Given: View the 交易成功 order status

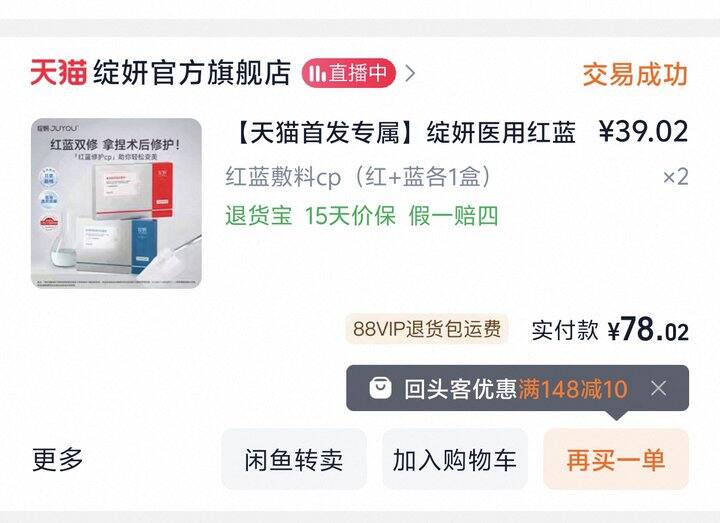Looking at the screenshot, I should coord(635,74).
